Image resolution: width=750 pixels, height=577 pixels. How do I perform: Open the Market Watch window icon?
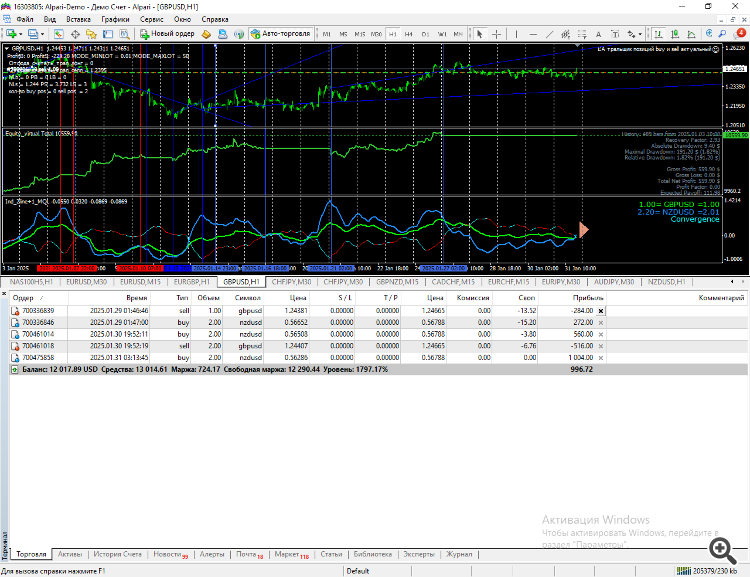(58, 34)
